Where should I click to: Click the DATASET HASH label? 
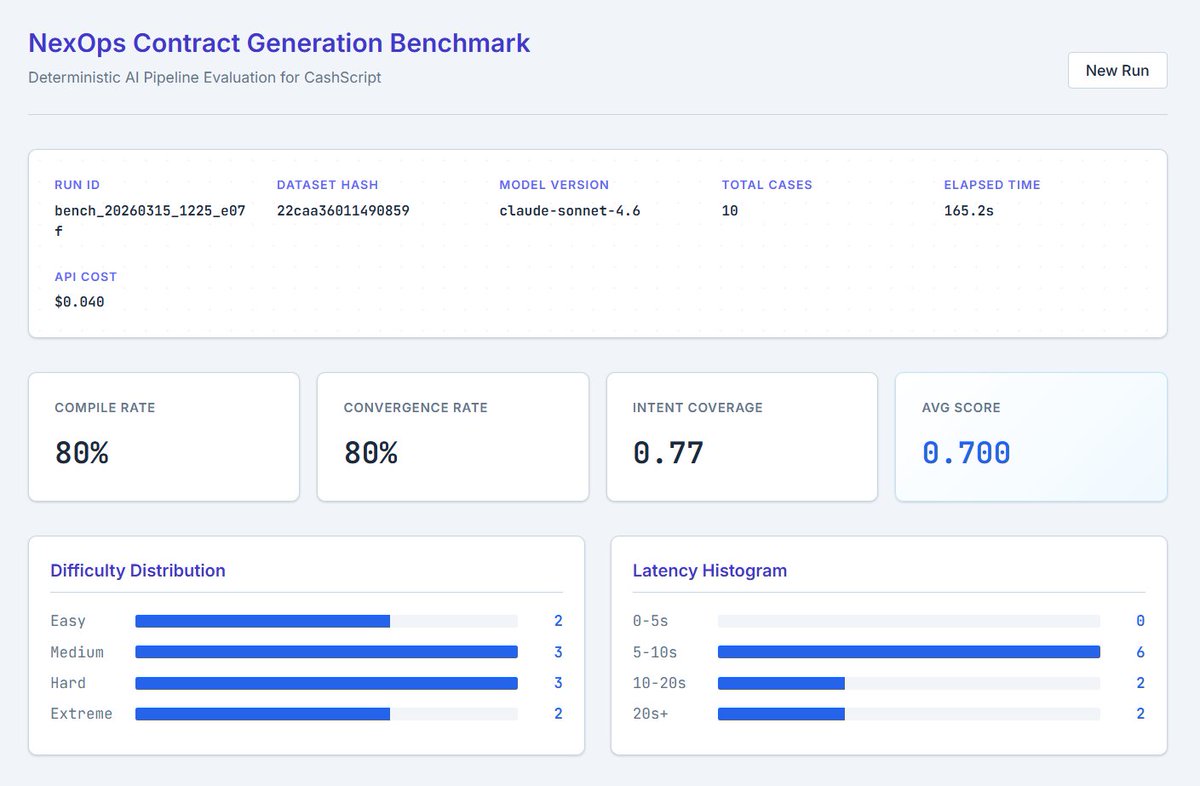point(327,185)
